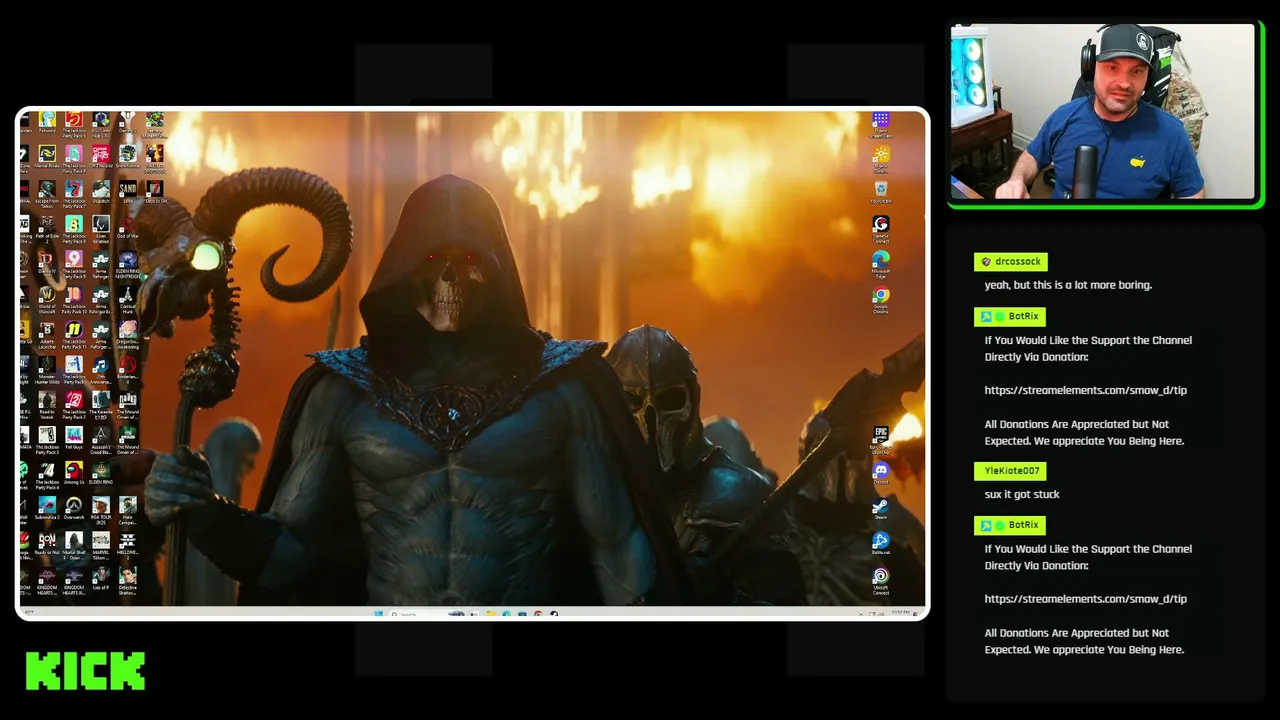
Task: Open the Epic Games Launcher icon
Action: [x=881, y=438]
